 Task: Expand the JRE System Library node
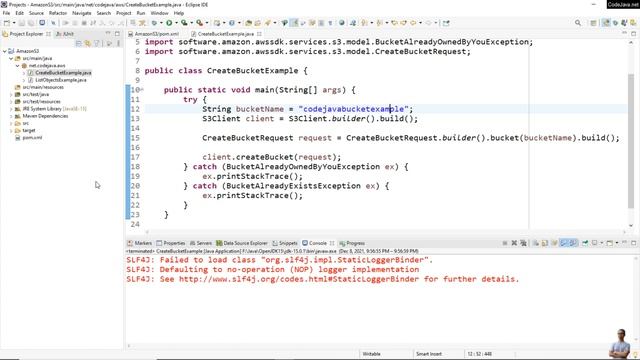(x=11, y=109)
